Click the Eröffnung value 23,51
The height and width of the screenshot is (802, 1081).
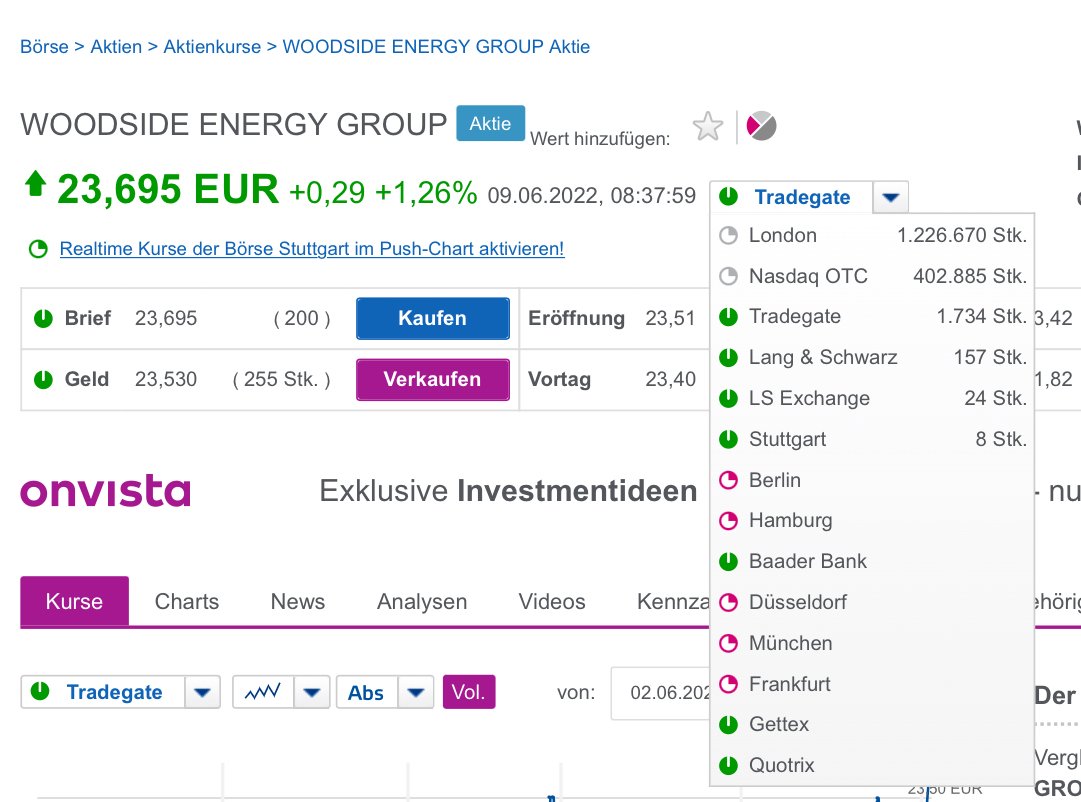point(670,319)
